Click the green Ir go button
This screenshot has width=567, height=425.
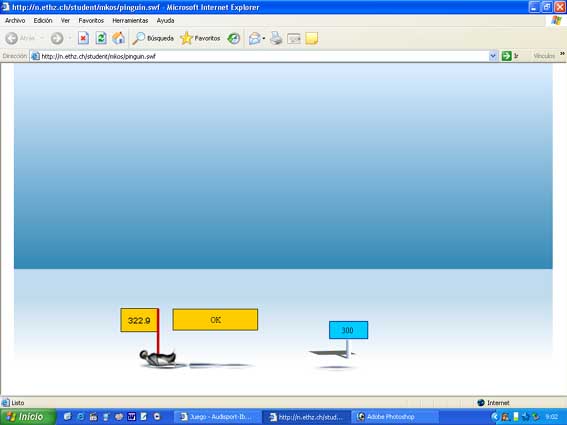[x=506, y=56]
